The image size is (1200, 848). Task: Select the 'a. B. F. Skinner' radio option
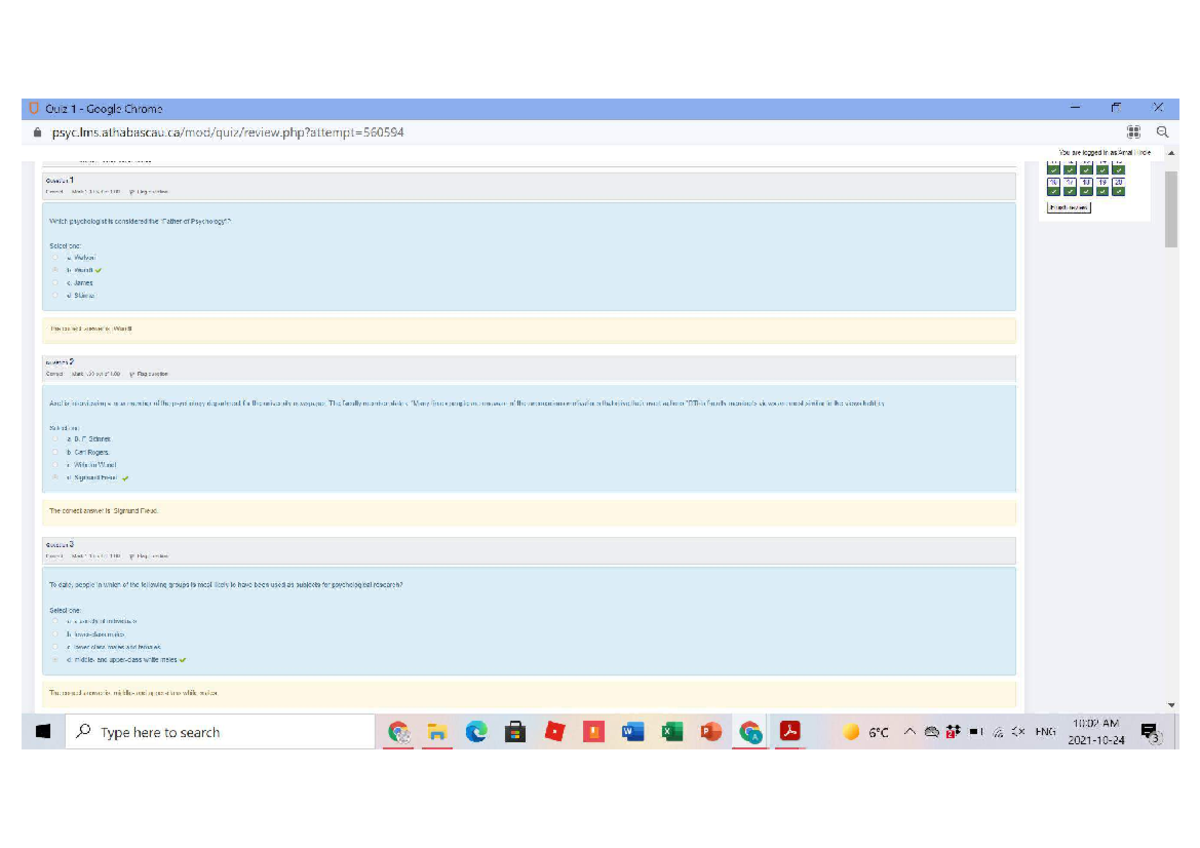[x=56, y=439]
